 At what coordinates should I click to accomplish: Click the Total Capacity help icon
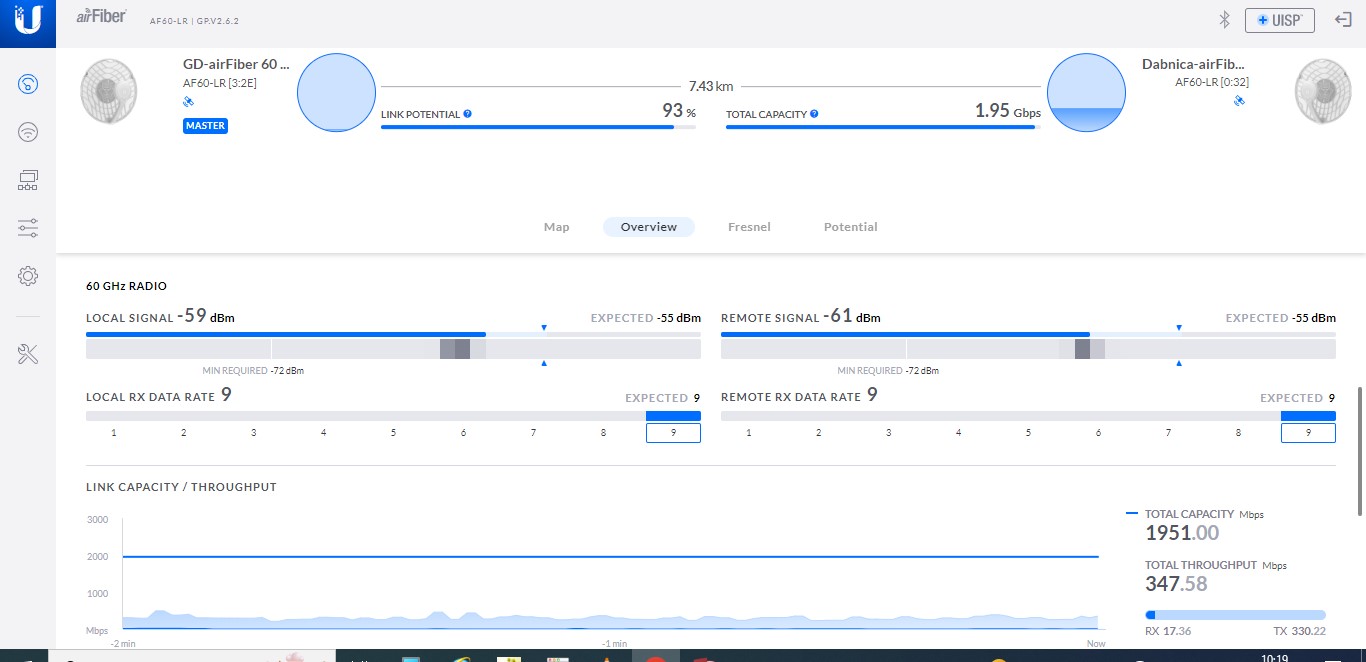click(814, 114)
